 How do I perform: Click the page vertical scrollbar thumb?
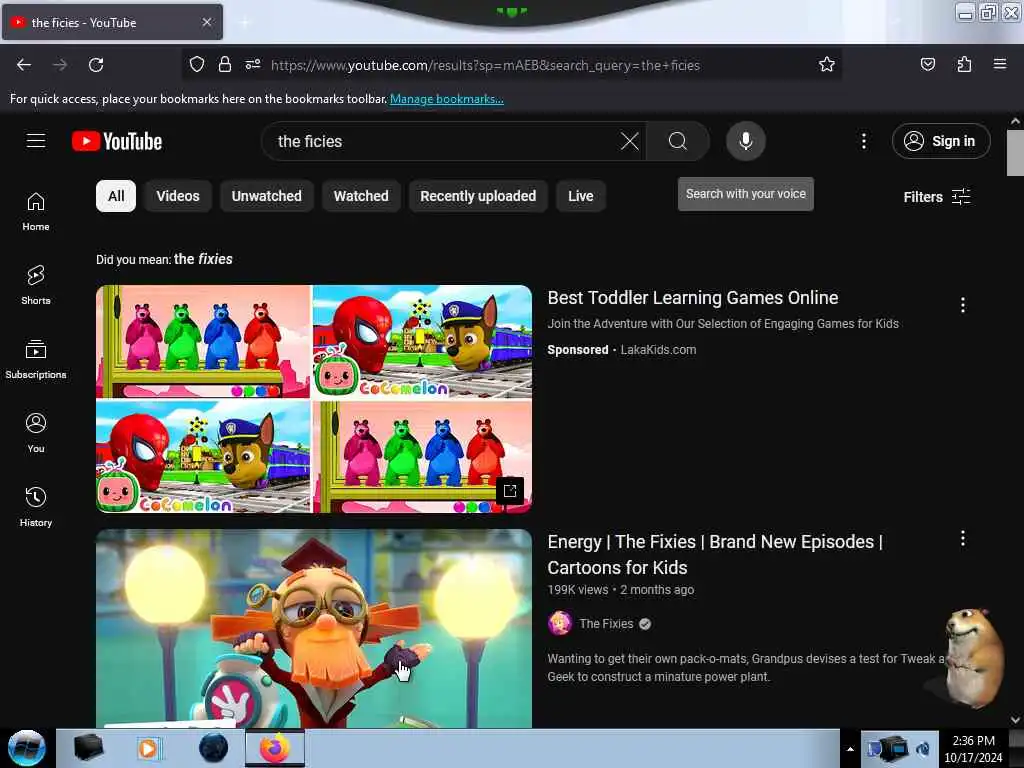[1014, 153]
